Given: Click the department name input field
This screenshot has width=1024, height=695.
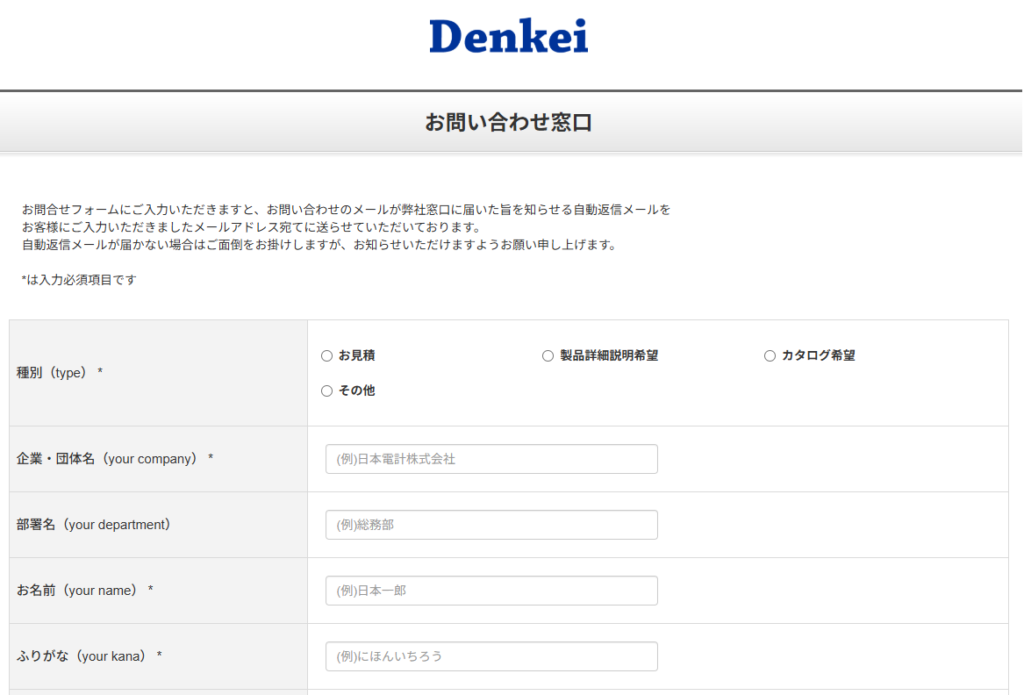Looking at the screenshot, I should [x=491, y=524].
